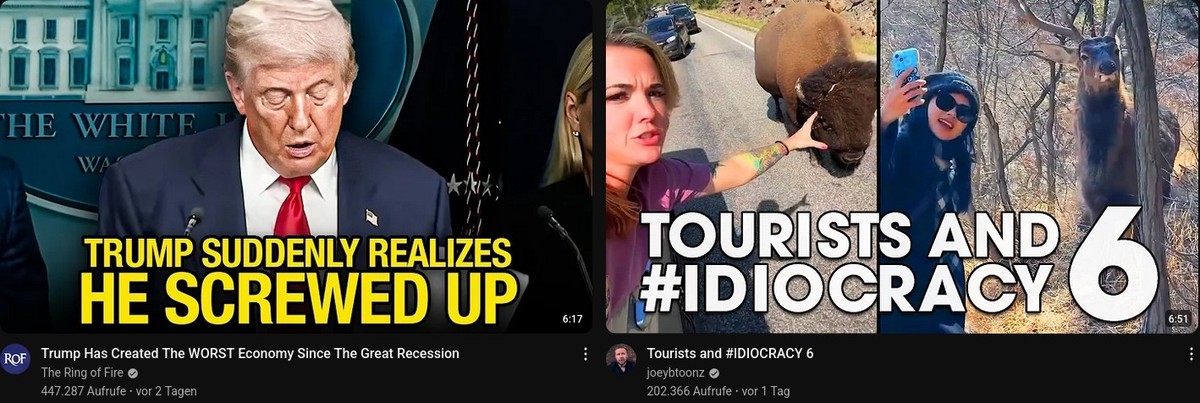Screen dimensions: 1200x403
Task: Click the 6:51 duration badge
Action: 1178,319
